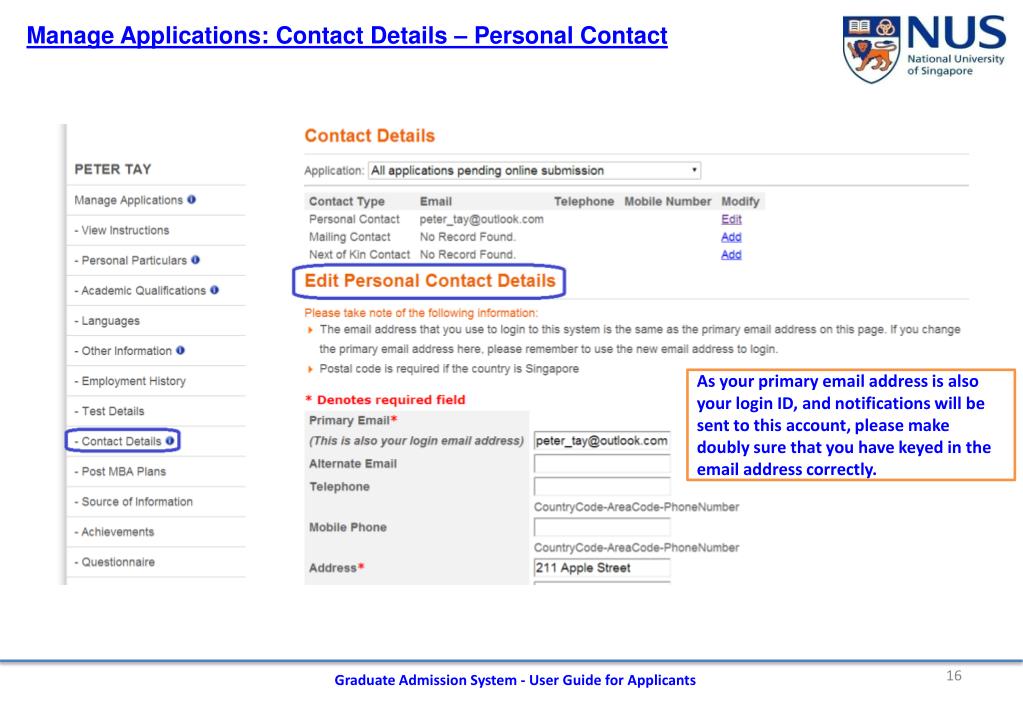Click the Alternate Email field label
This screenshot has height=708, width=1023.
(x=353, y=463)
